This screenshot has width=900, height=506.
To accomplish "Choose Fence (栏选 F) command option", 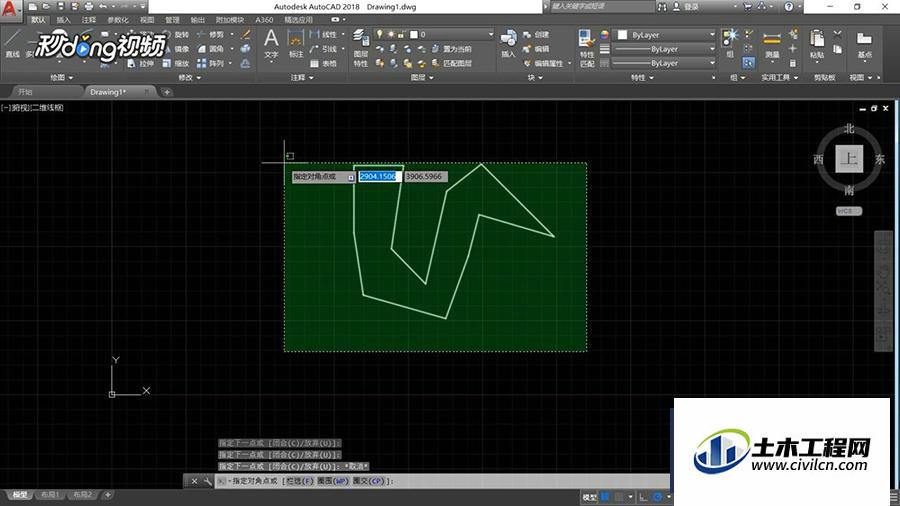I will (299, 481).
